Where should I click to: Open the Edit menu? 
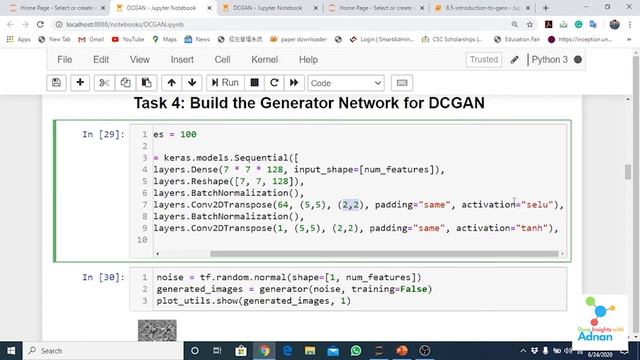click(101, 60)
